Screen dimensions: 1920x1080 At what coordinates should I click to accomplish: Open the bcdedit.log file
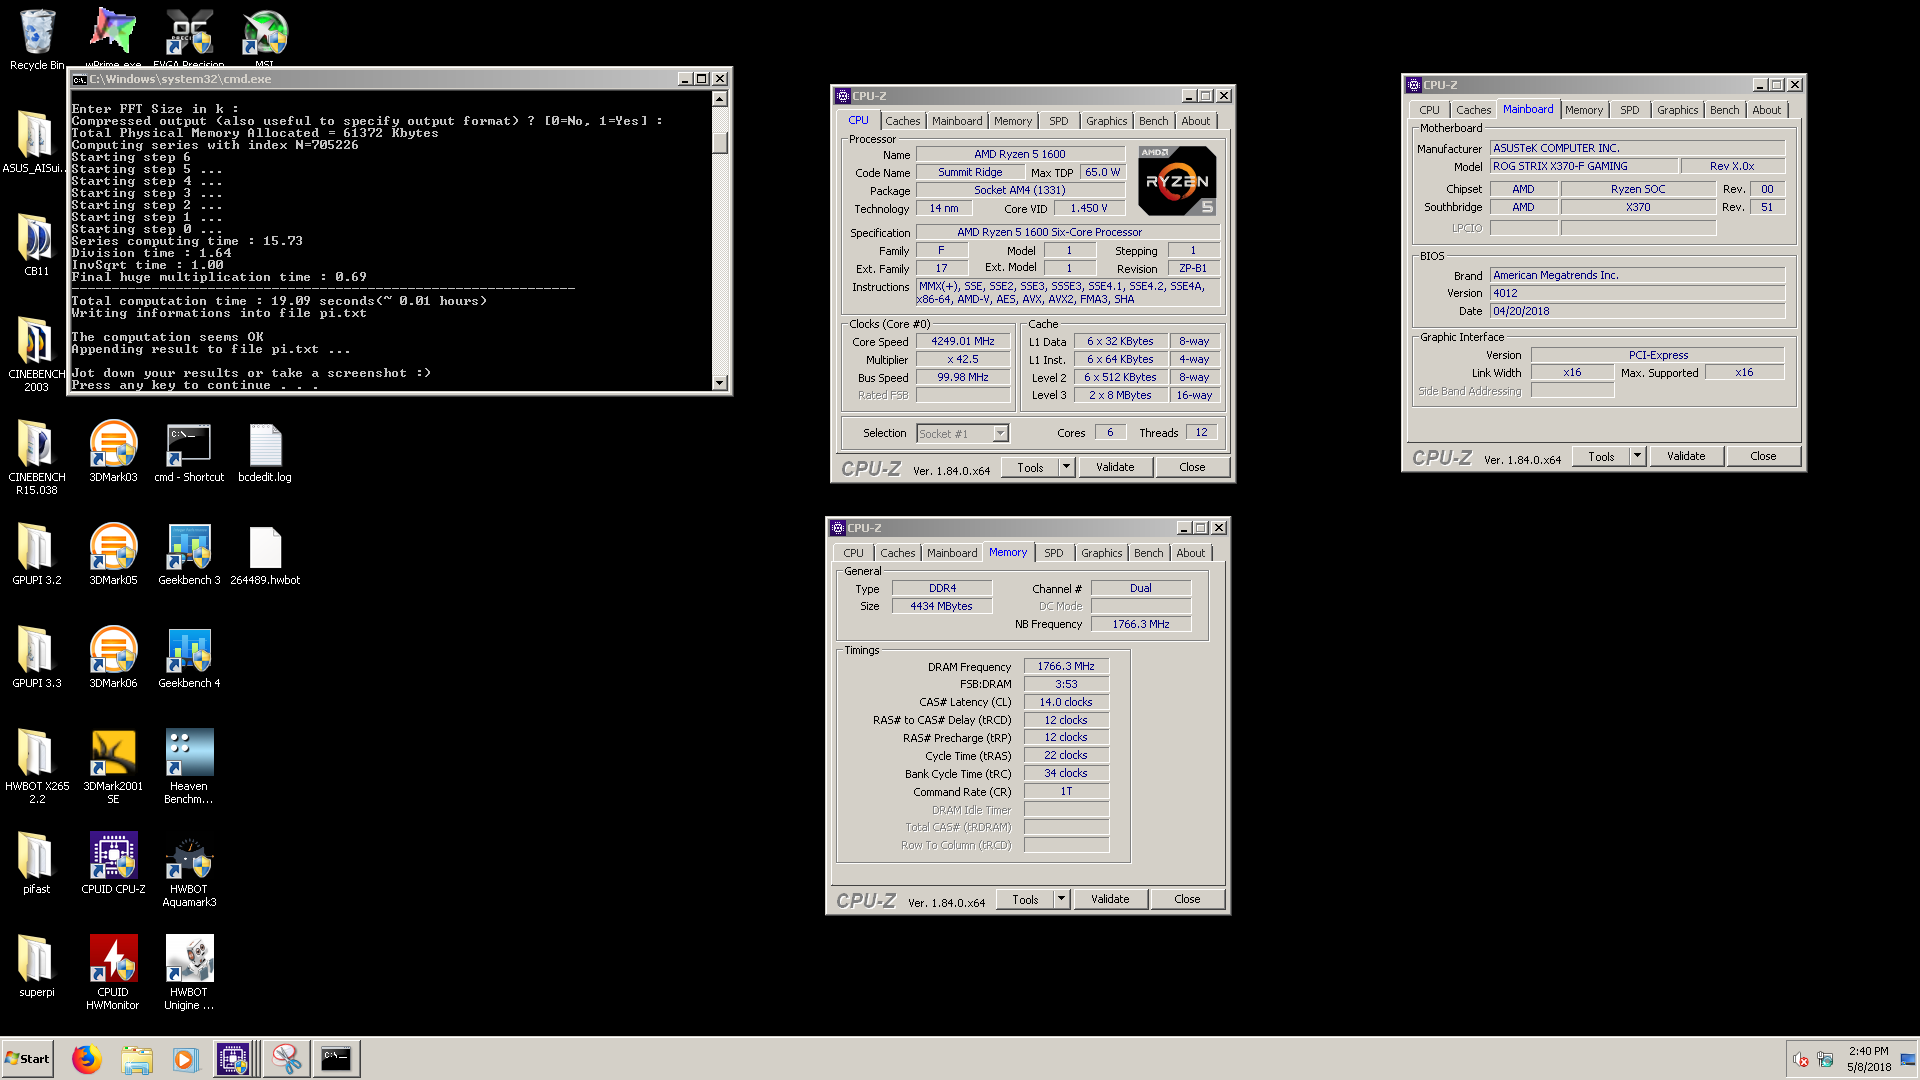265,451
